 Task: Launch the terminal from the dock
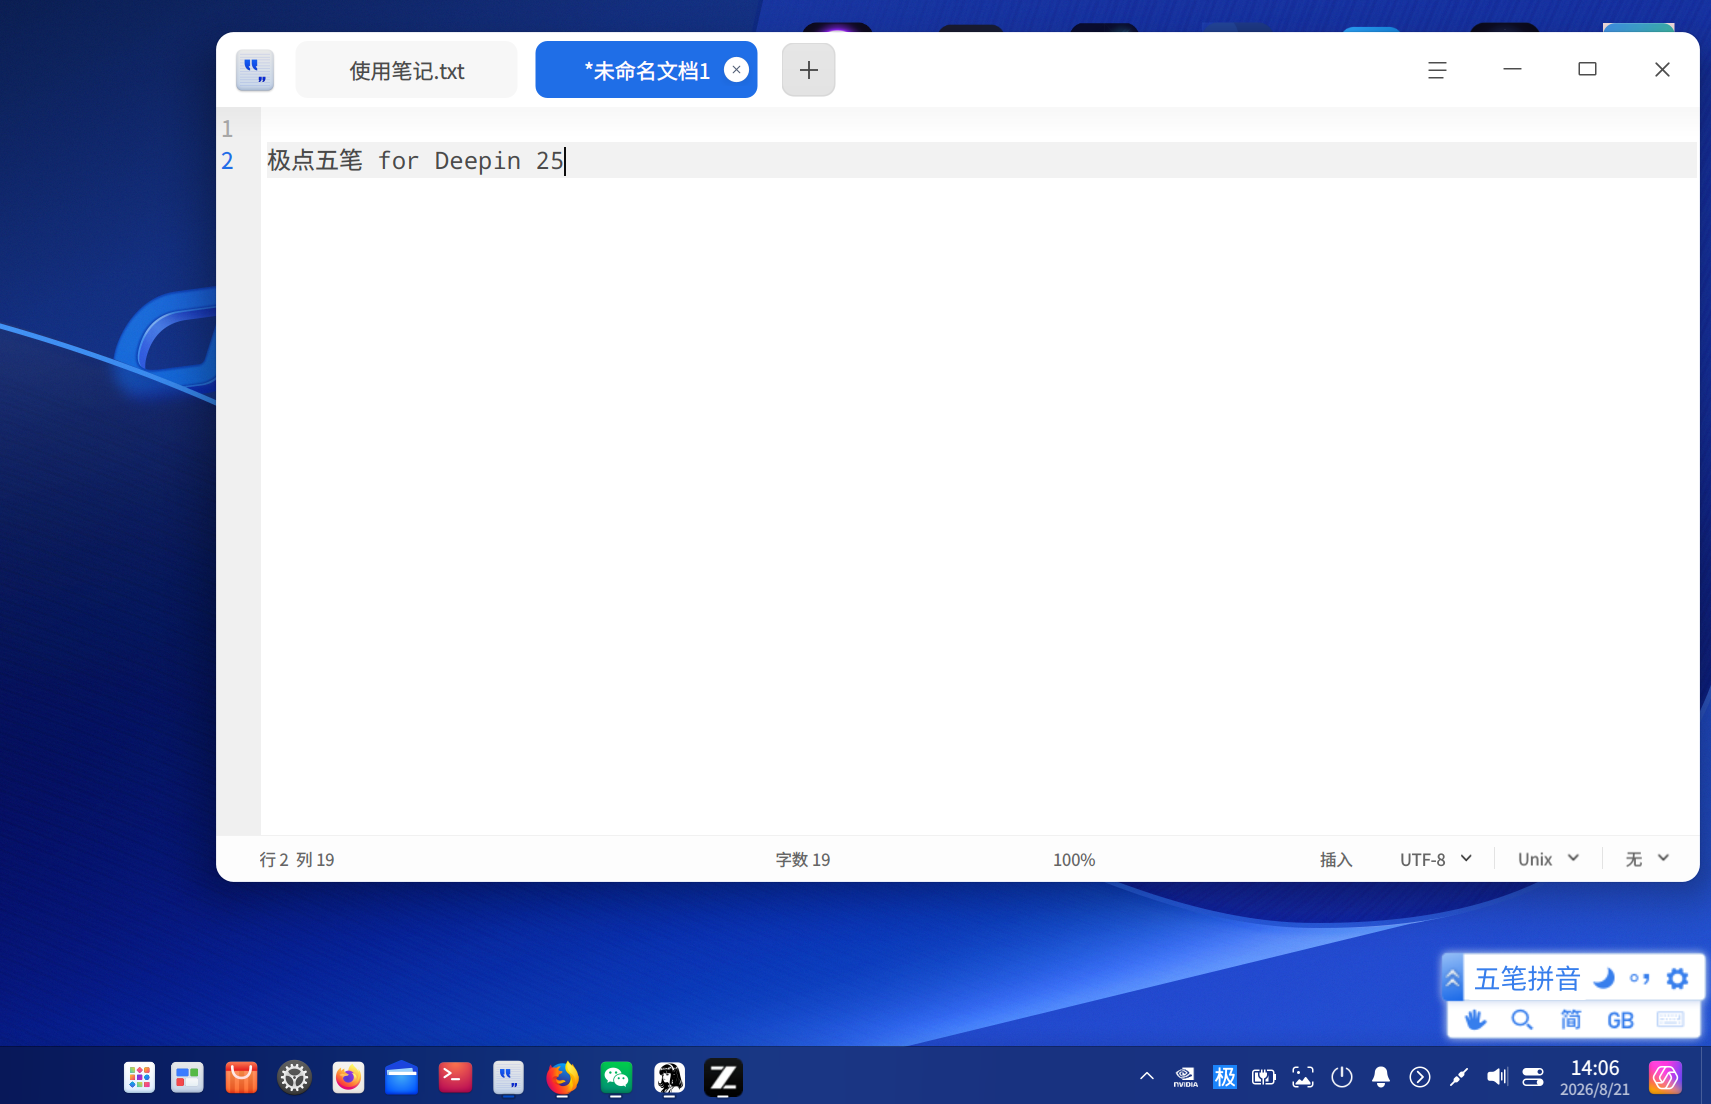[x=455, y=1077]
